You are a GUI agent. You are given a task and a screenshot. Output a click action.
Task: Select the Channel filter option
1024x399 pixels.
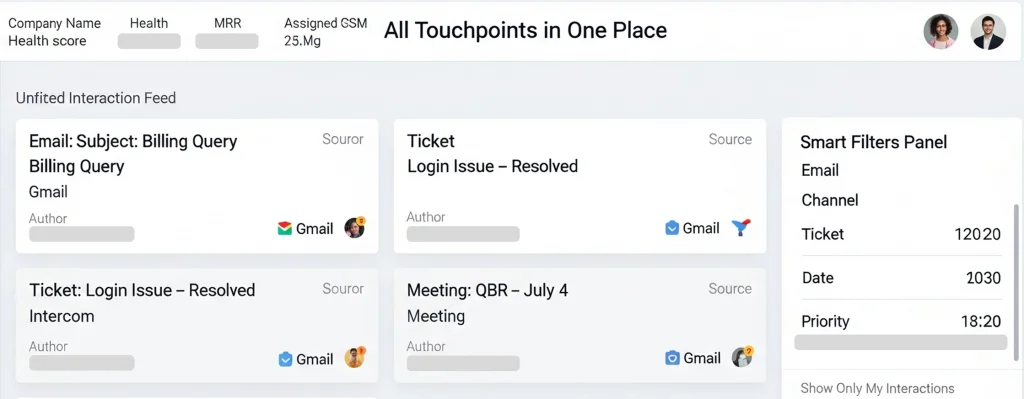coord(829,200)
